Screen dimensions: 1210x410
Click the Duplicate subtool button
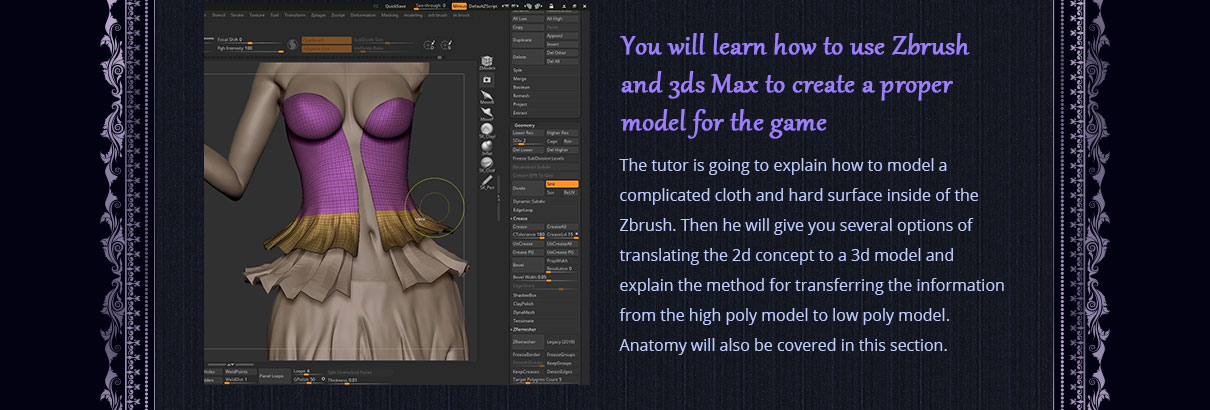coord(527,40)
